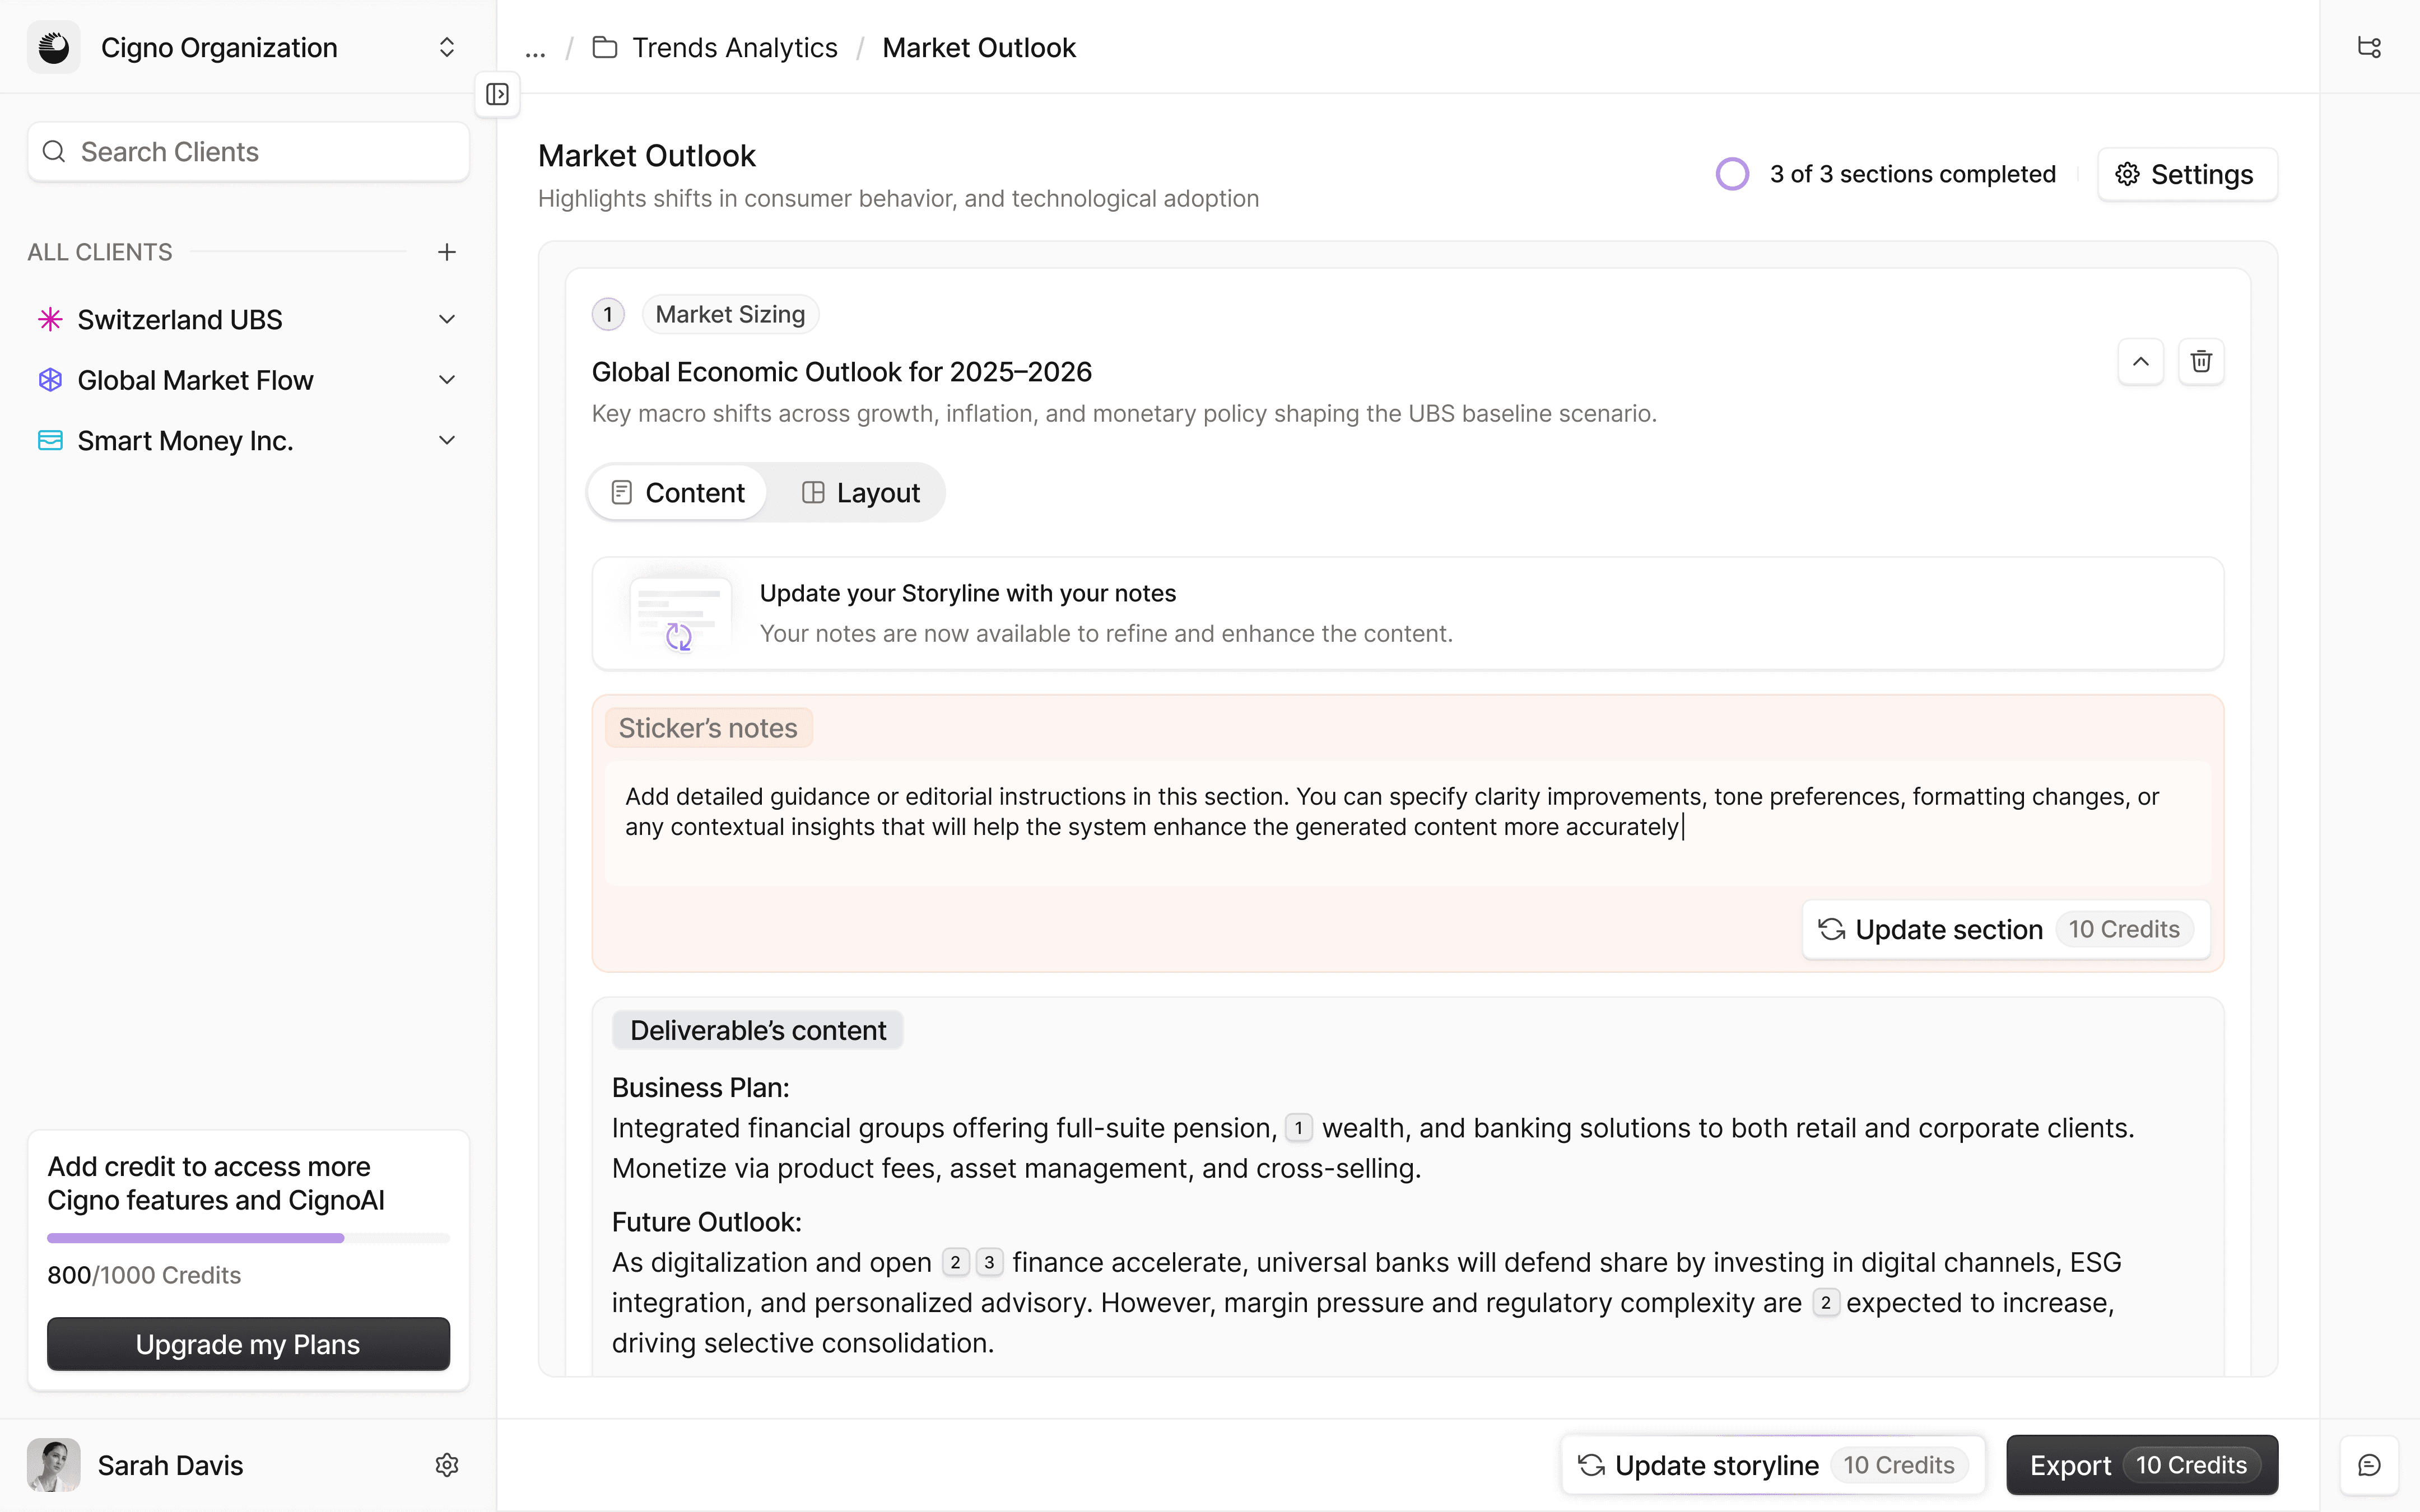Add a new client with the plus icon
The width and height of the screenshot is (2420, 1512).
click(447, 252)
